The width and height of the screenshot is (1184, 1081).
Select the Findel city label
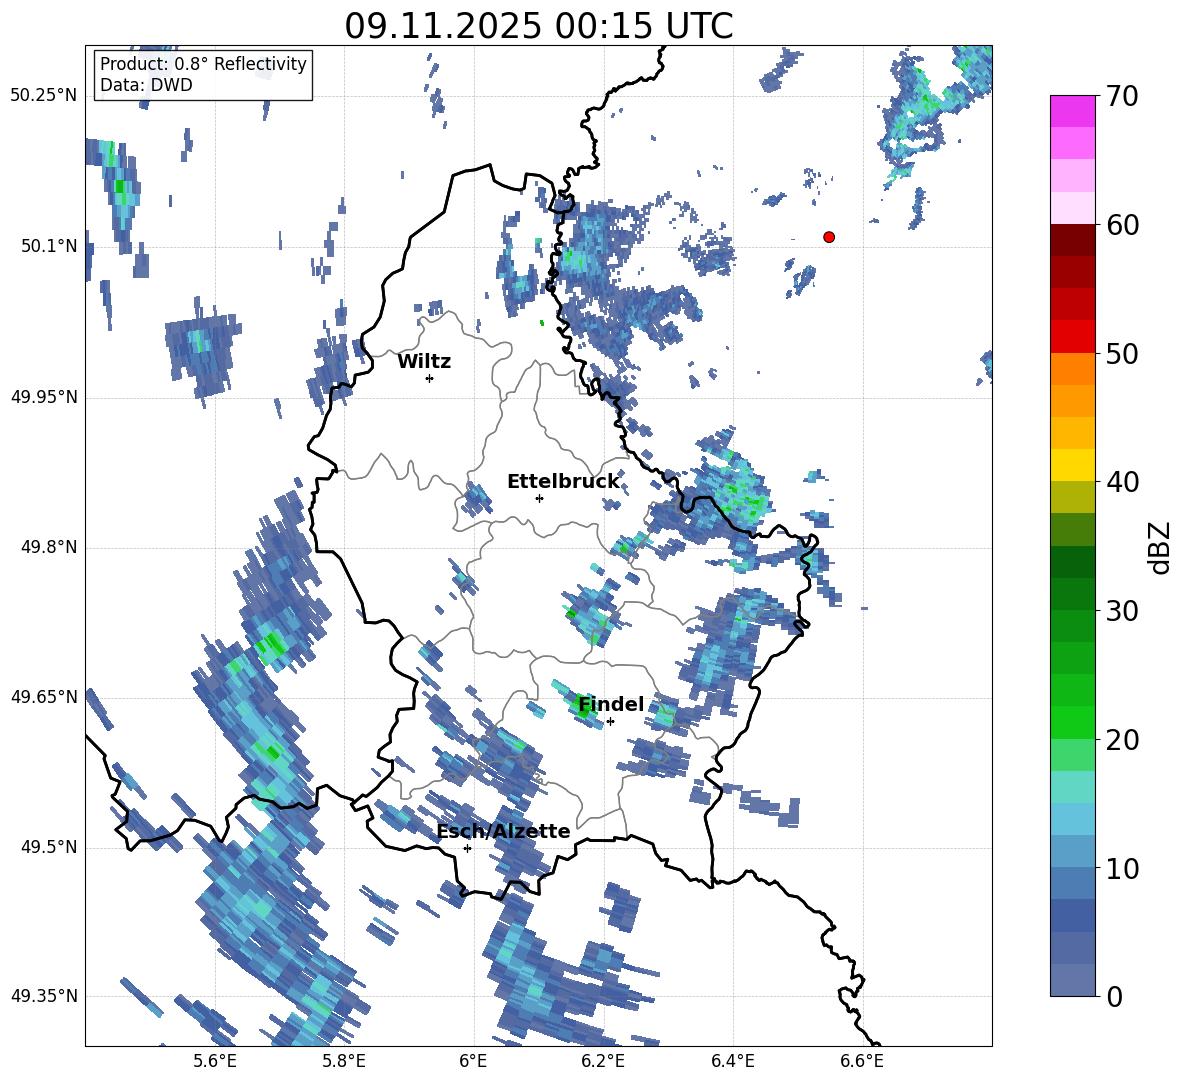(x=611, y=704)
